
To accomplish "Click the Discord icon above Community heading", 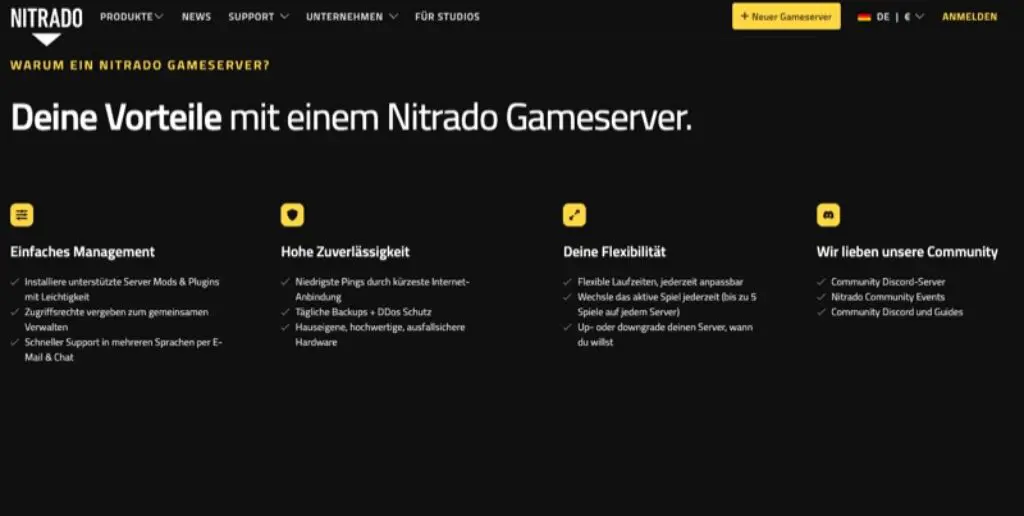I will (x=828, y=215).
